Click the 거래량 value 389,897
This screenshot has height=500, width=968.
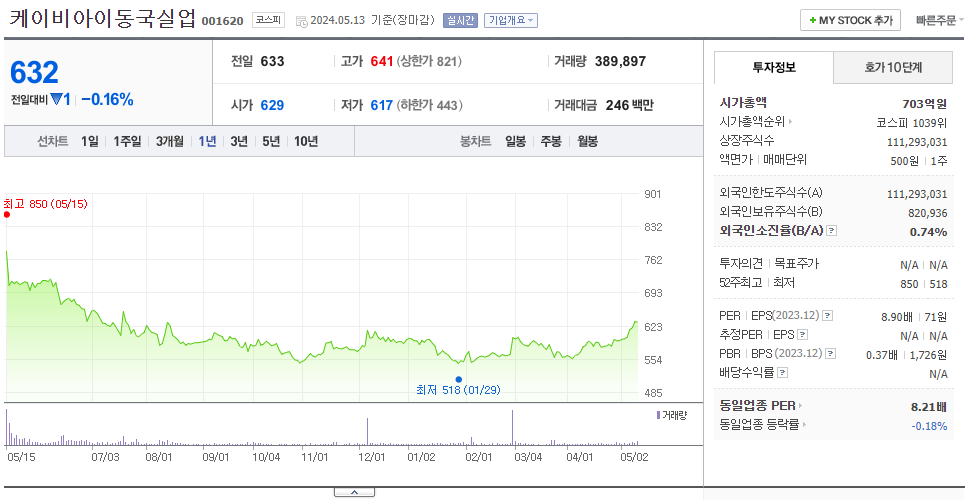[x=620, y=61]
